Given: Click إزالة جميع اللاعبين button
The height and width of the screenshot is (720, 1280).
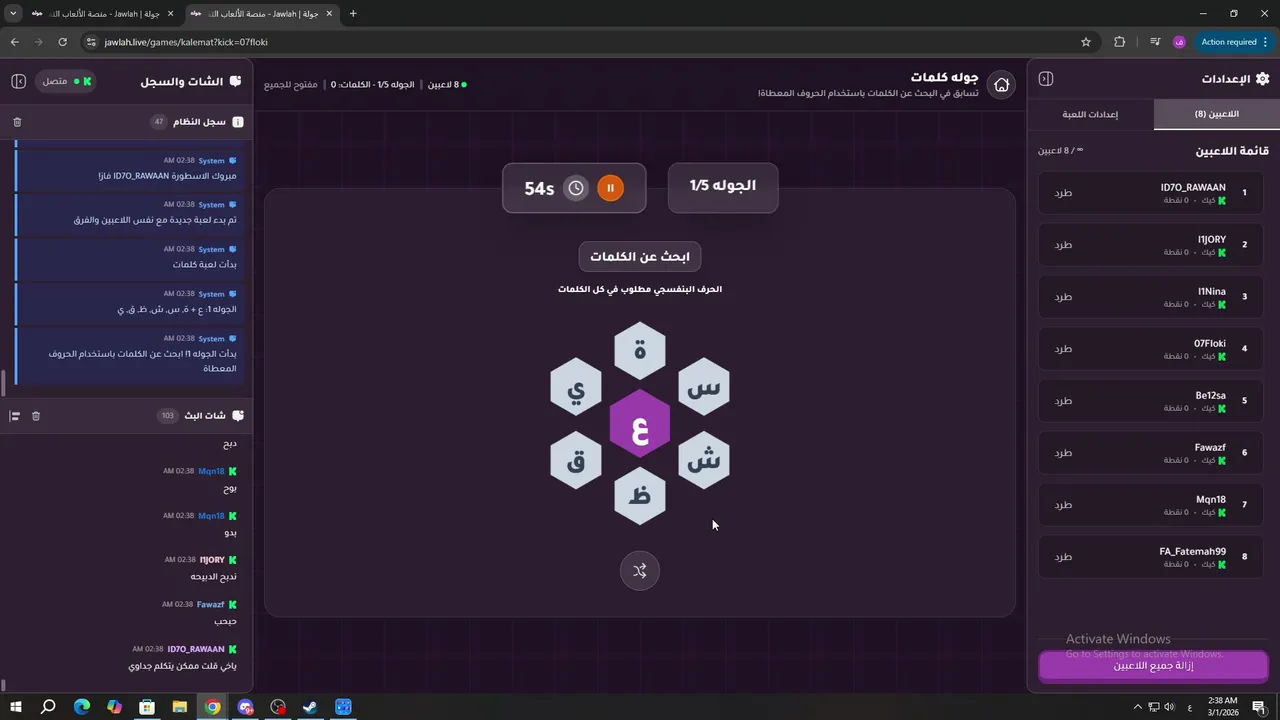Looking at the screenshot, I should (1153, 666).
